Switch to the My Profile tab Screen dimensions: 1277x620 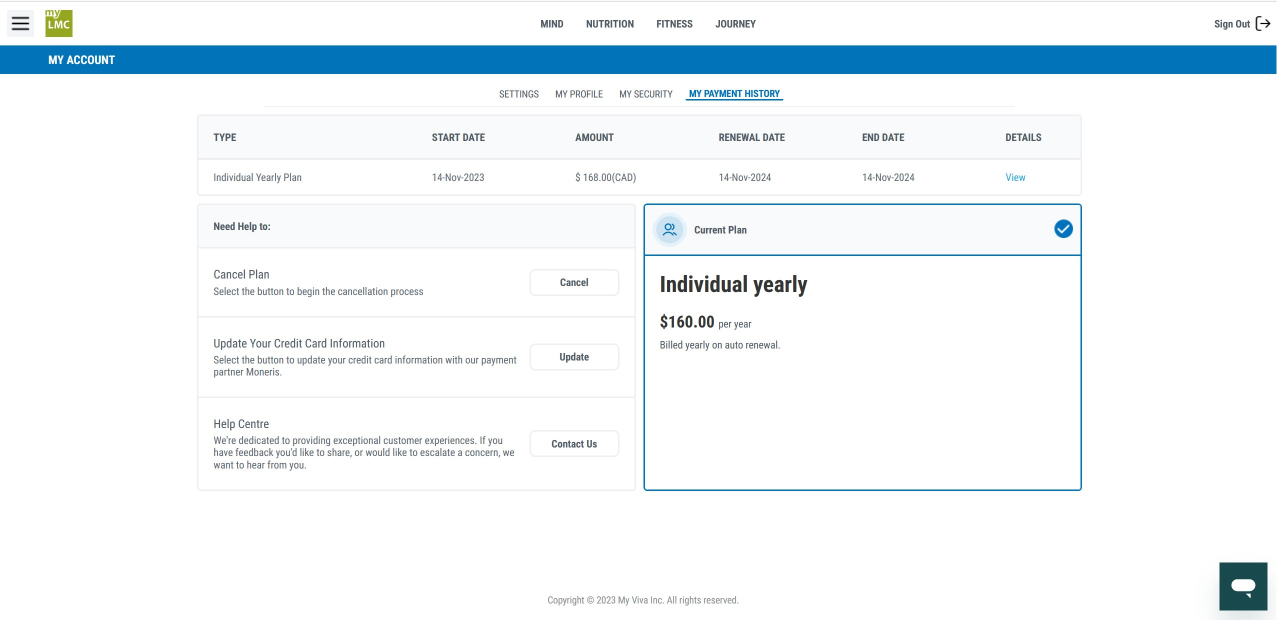point(579,94)
